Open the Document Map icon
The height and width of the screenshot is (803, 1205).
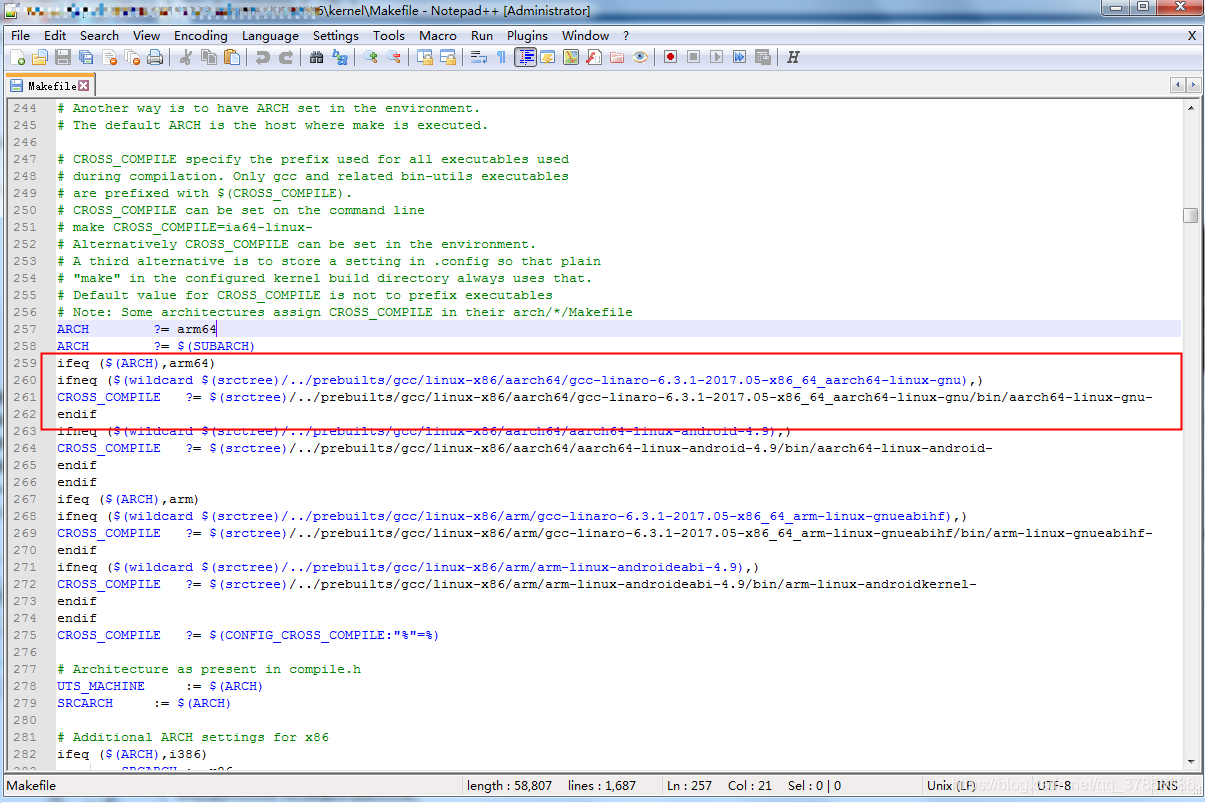click(x=570, y=57)
